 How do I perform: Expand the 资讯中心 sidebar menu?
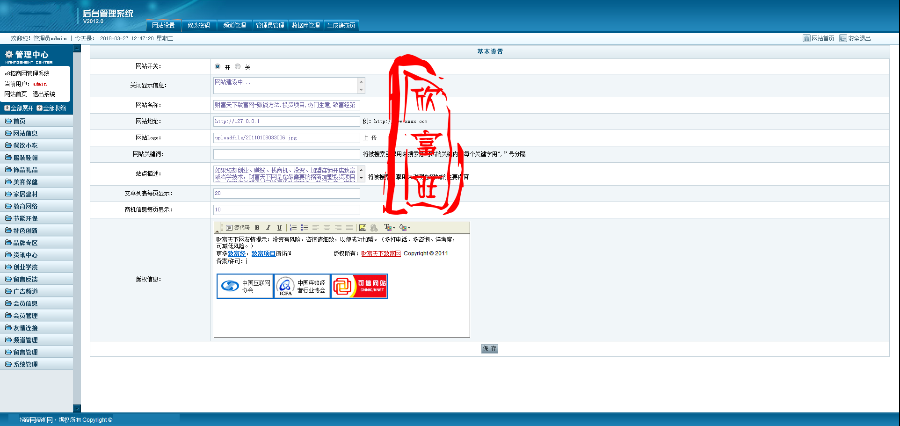coord(37,255)
